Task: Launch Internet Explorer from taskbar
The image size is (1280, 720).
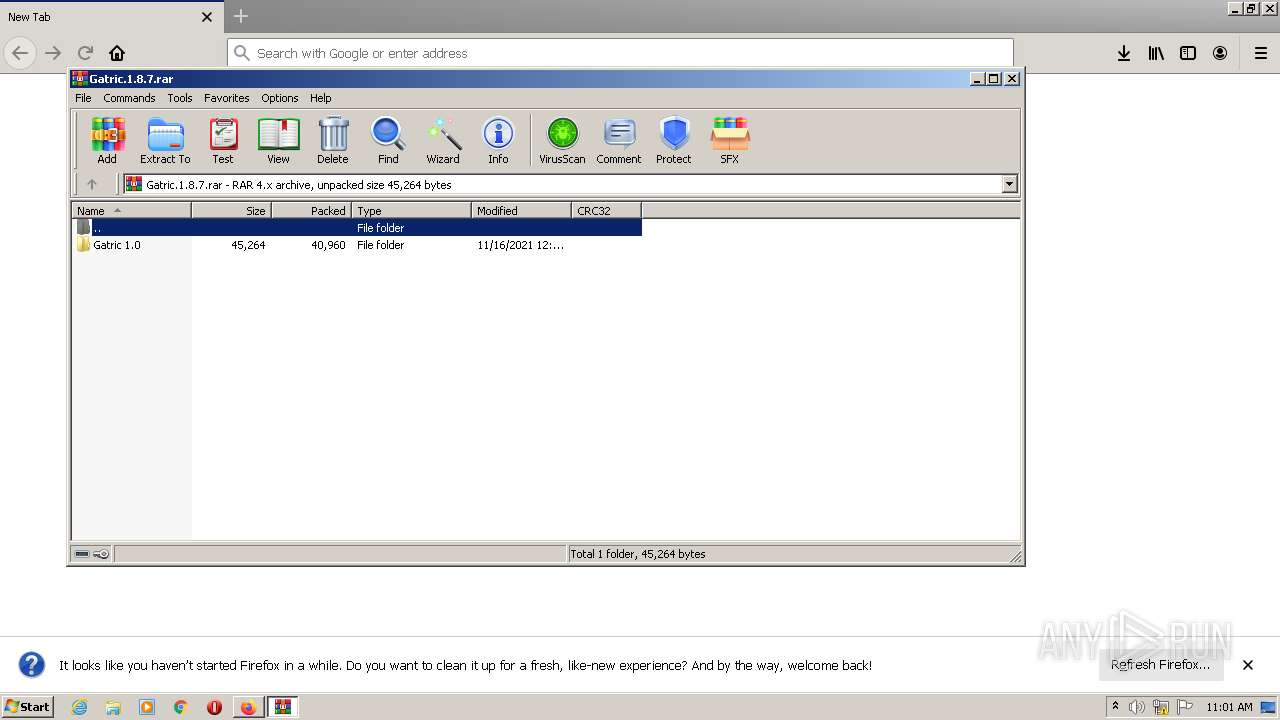Action: tap(79, 707)
